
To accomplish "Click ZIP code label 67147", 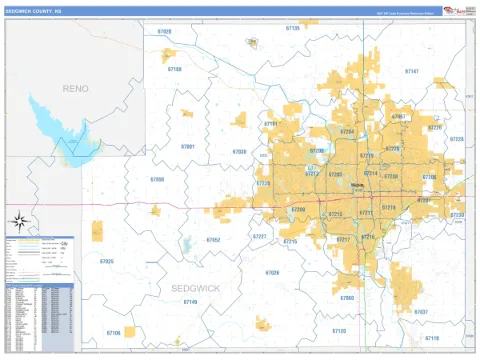I will coord(412,71).
